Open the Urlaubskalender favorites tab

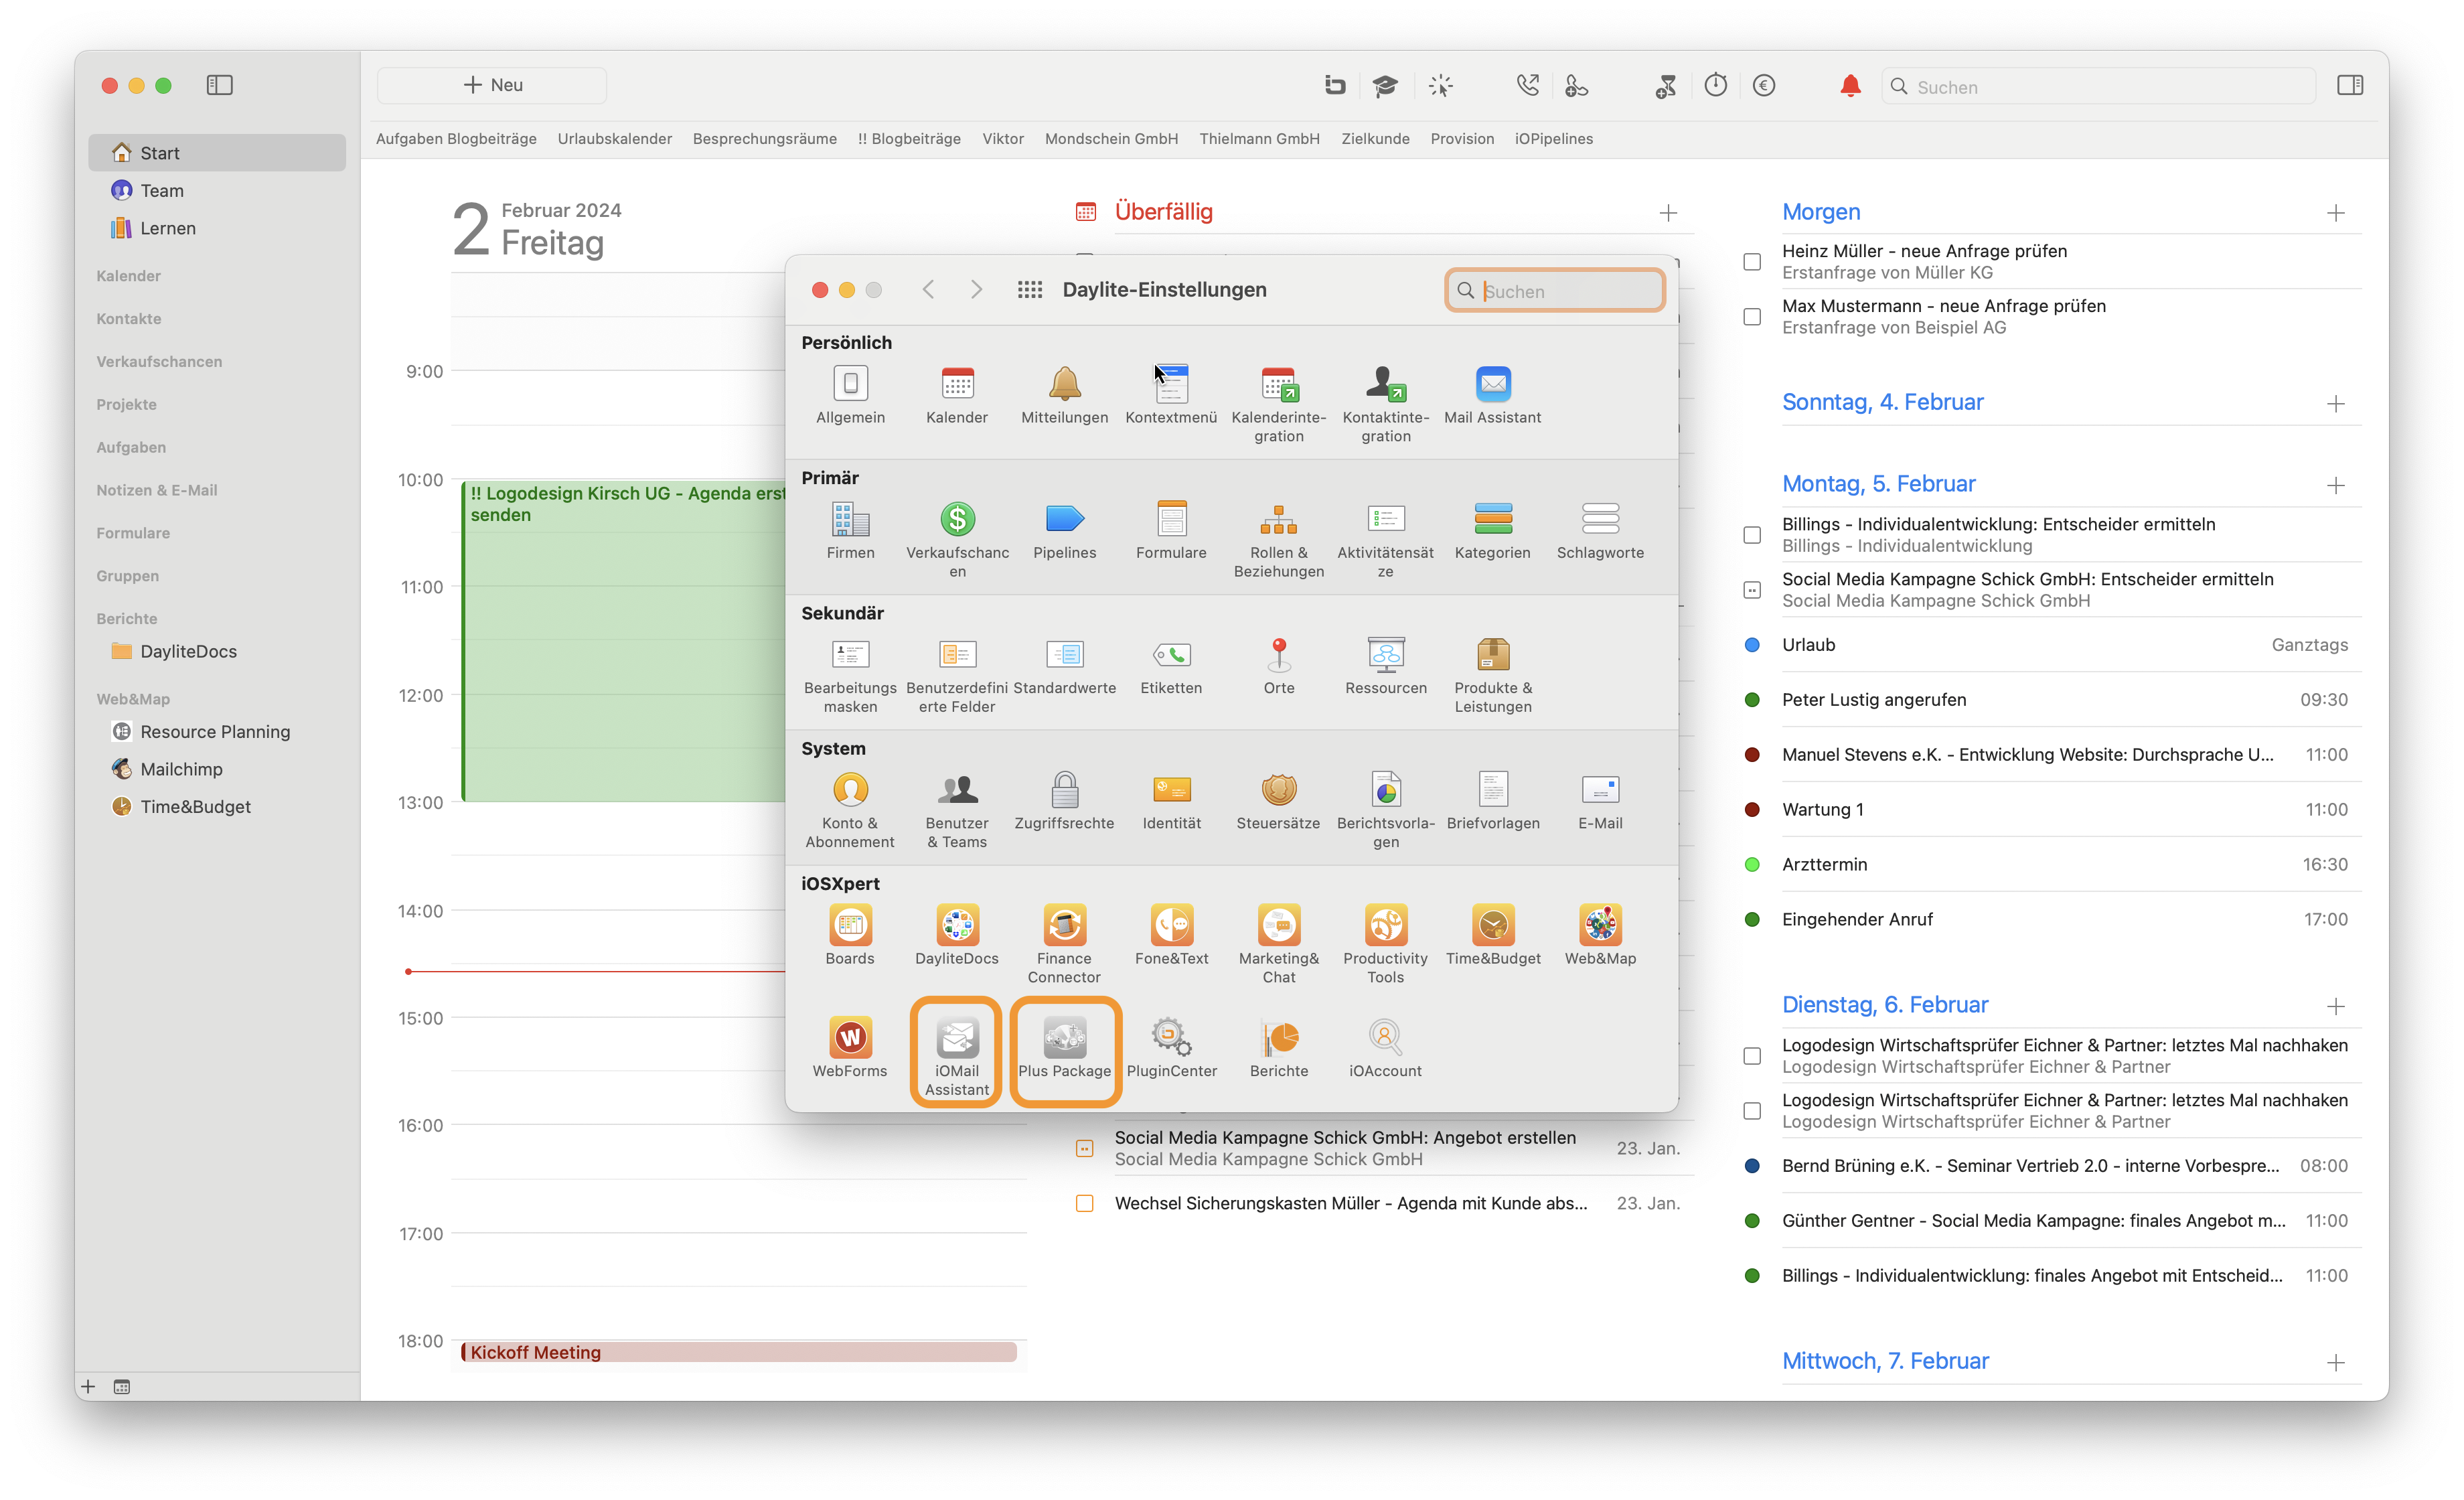(x=615, y=139)
